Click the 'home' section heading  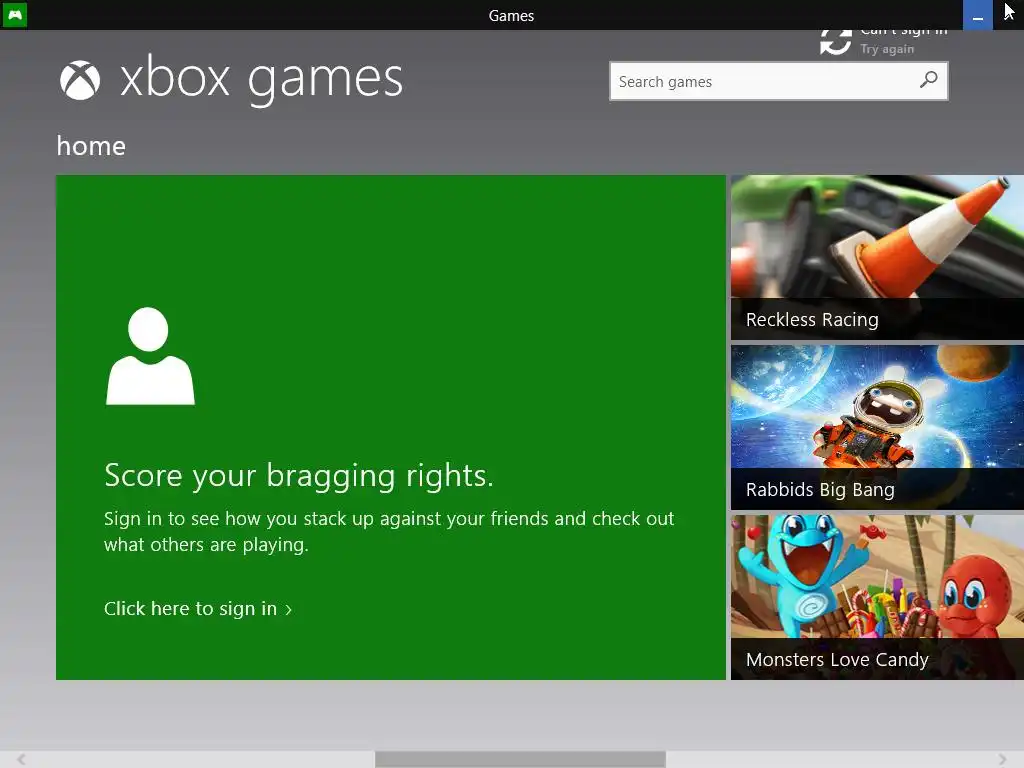click(91, 146)
